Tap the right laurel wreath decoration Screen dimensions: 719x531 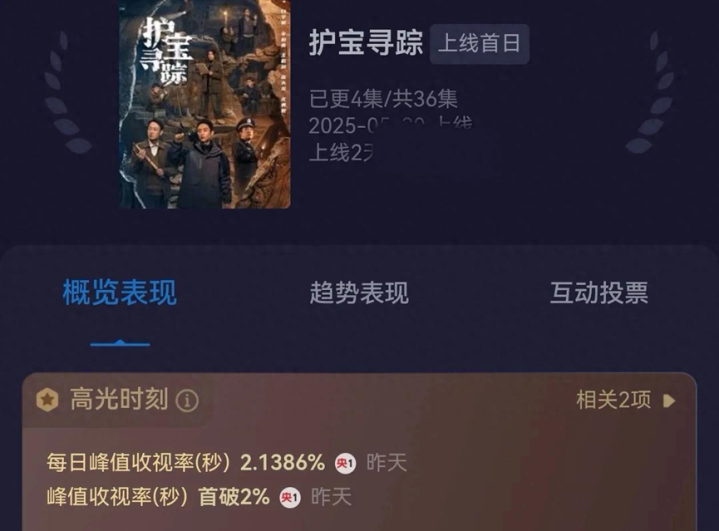(x=650, y=92)
